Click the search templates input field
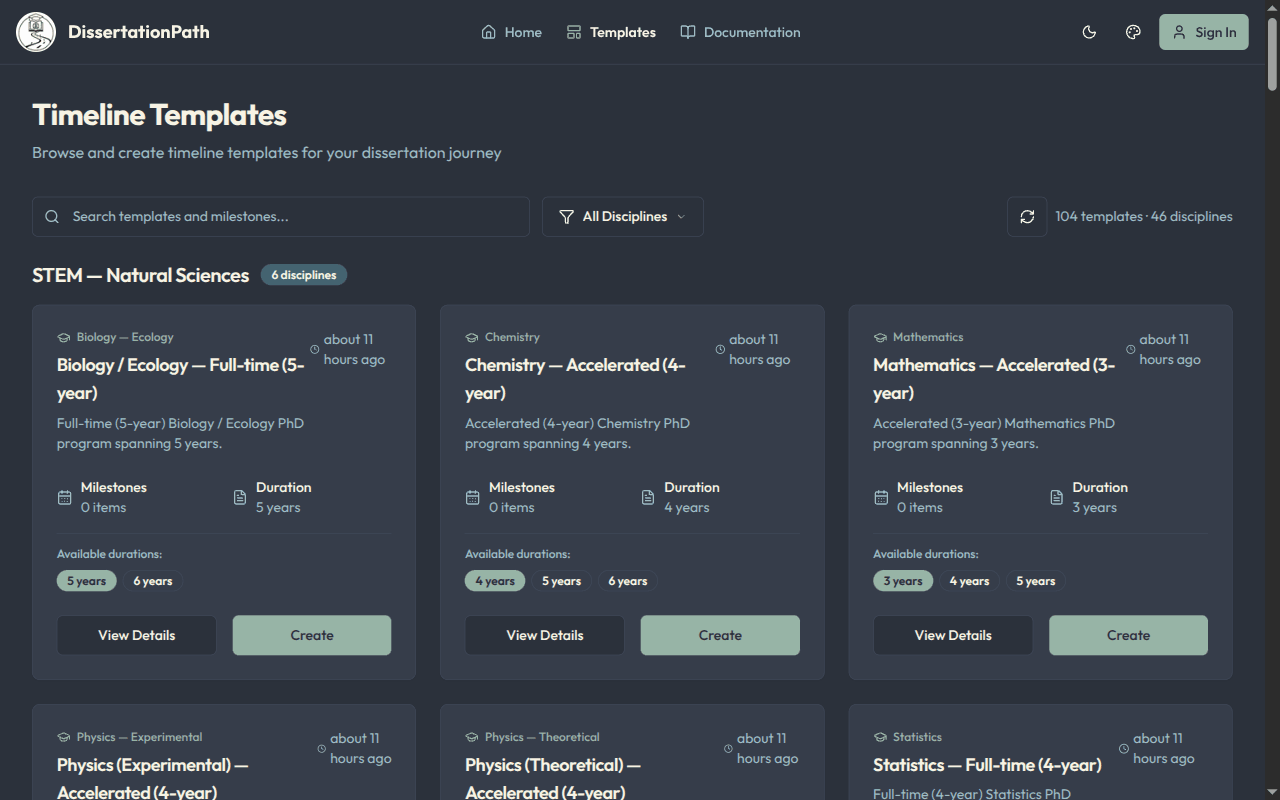1280x800 pixels. click(x=280, y=216)
